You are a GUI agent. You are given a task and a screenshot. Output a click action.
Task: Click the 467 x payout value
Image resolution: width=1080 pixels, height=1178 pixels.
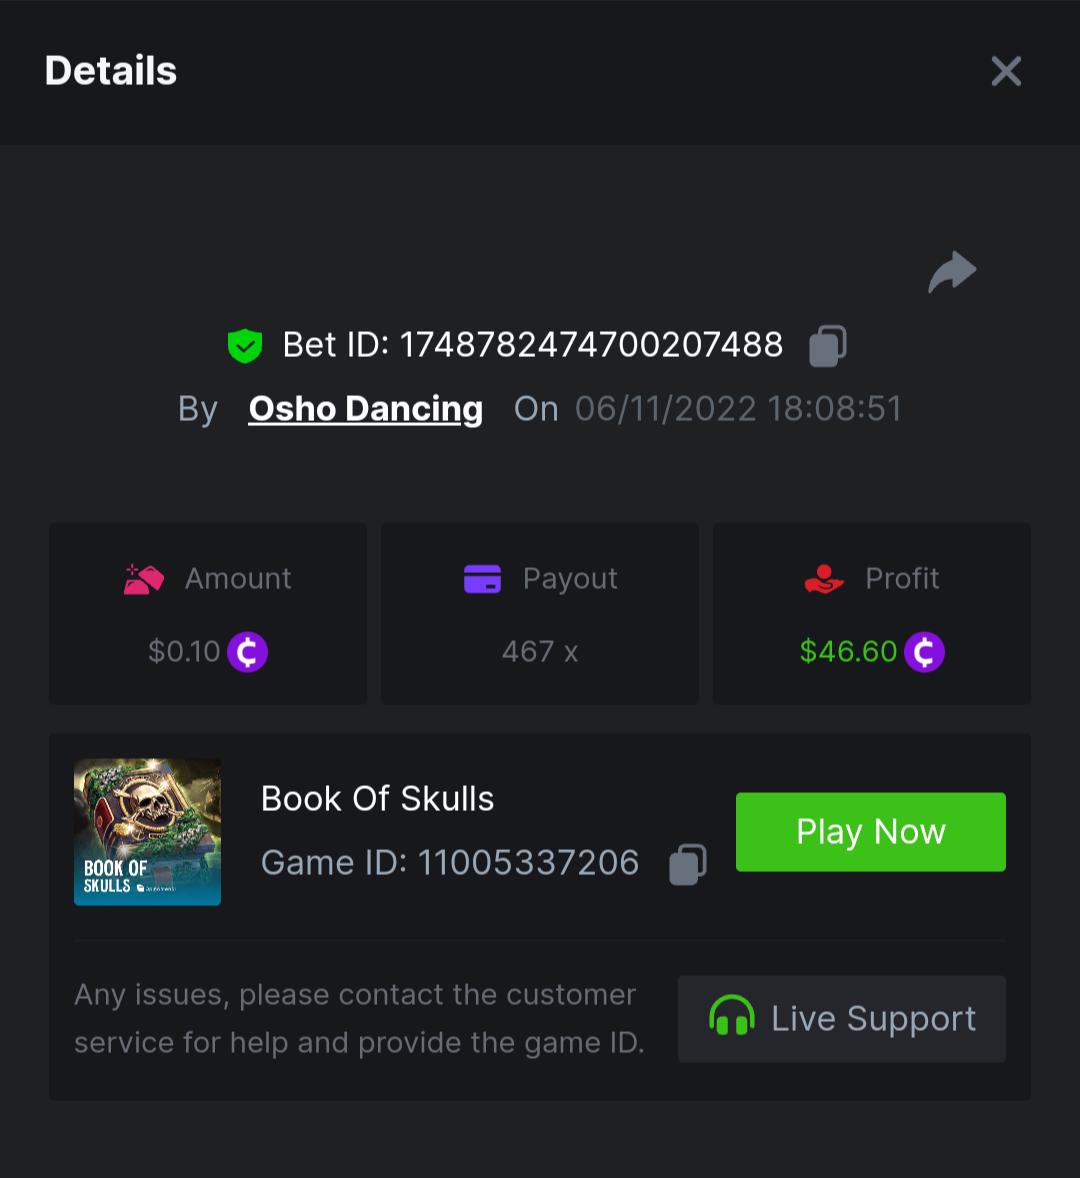[x=540, y=652]
